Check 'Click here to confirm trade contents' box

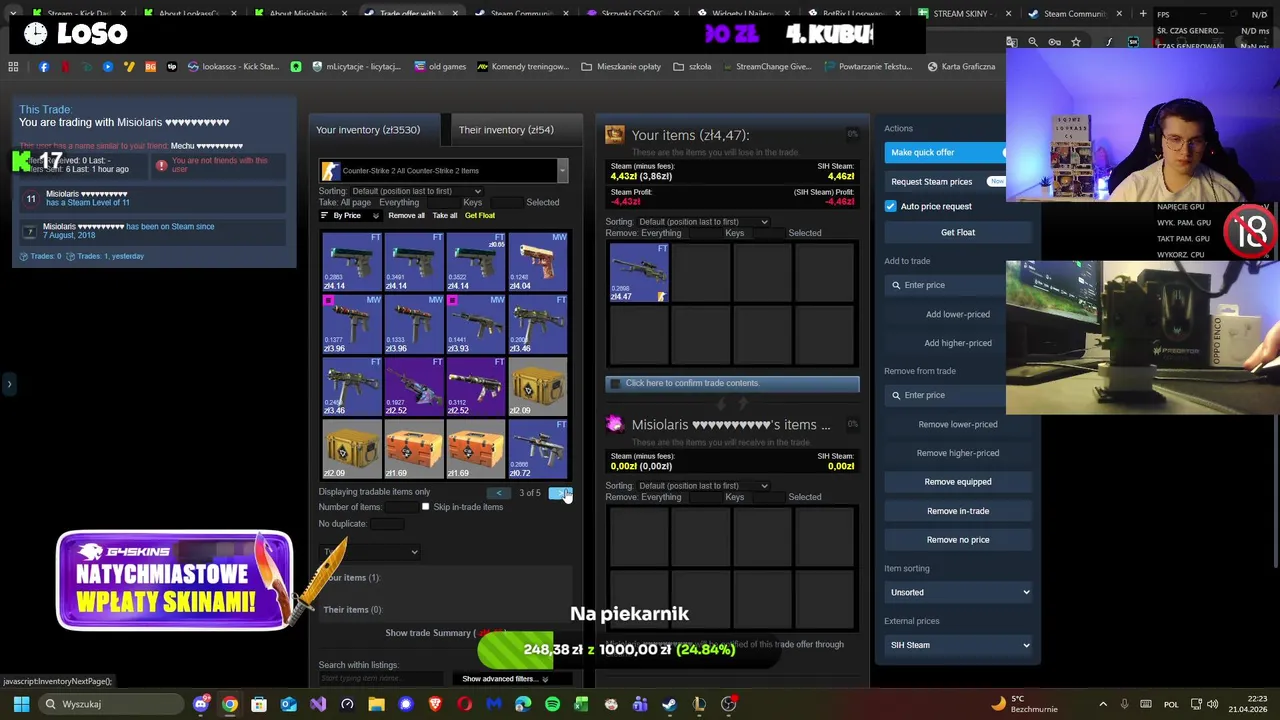click(x=616, y=383)
